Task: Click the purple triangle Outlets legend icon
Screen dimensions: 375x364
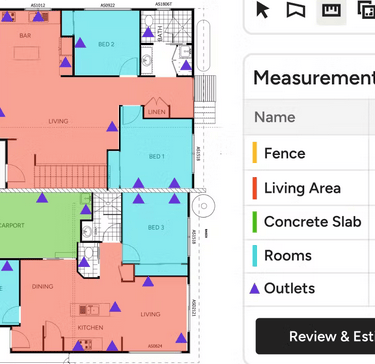Action: (x=255, y=289)
